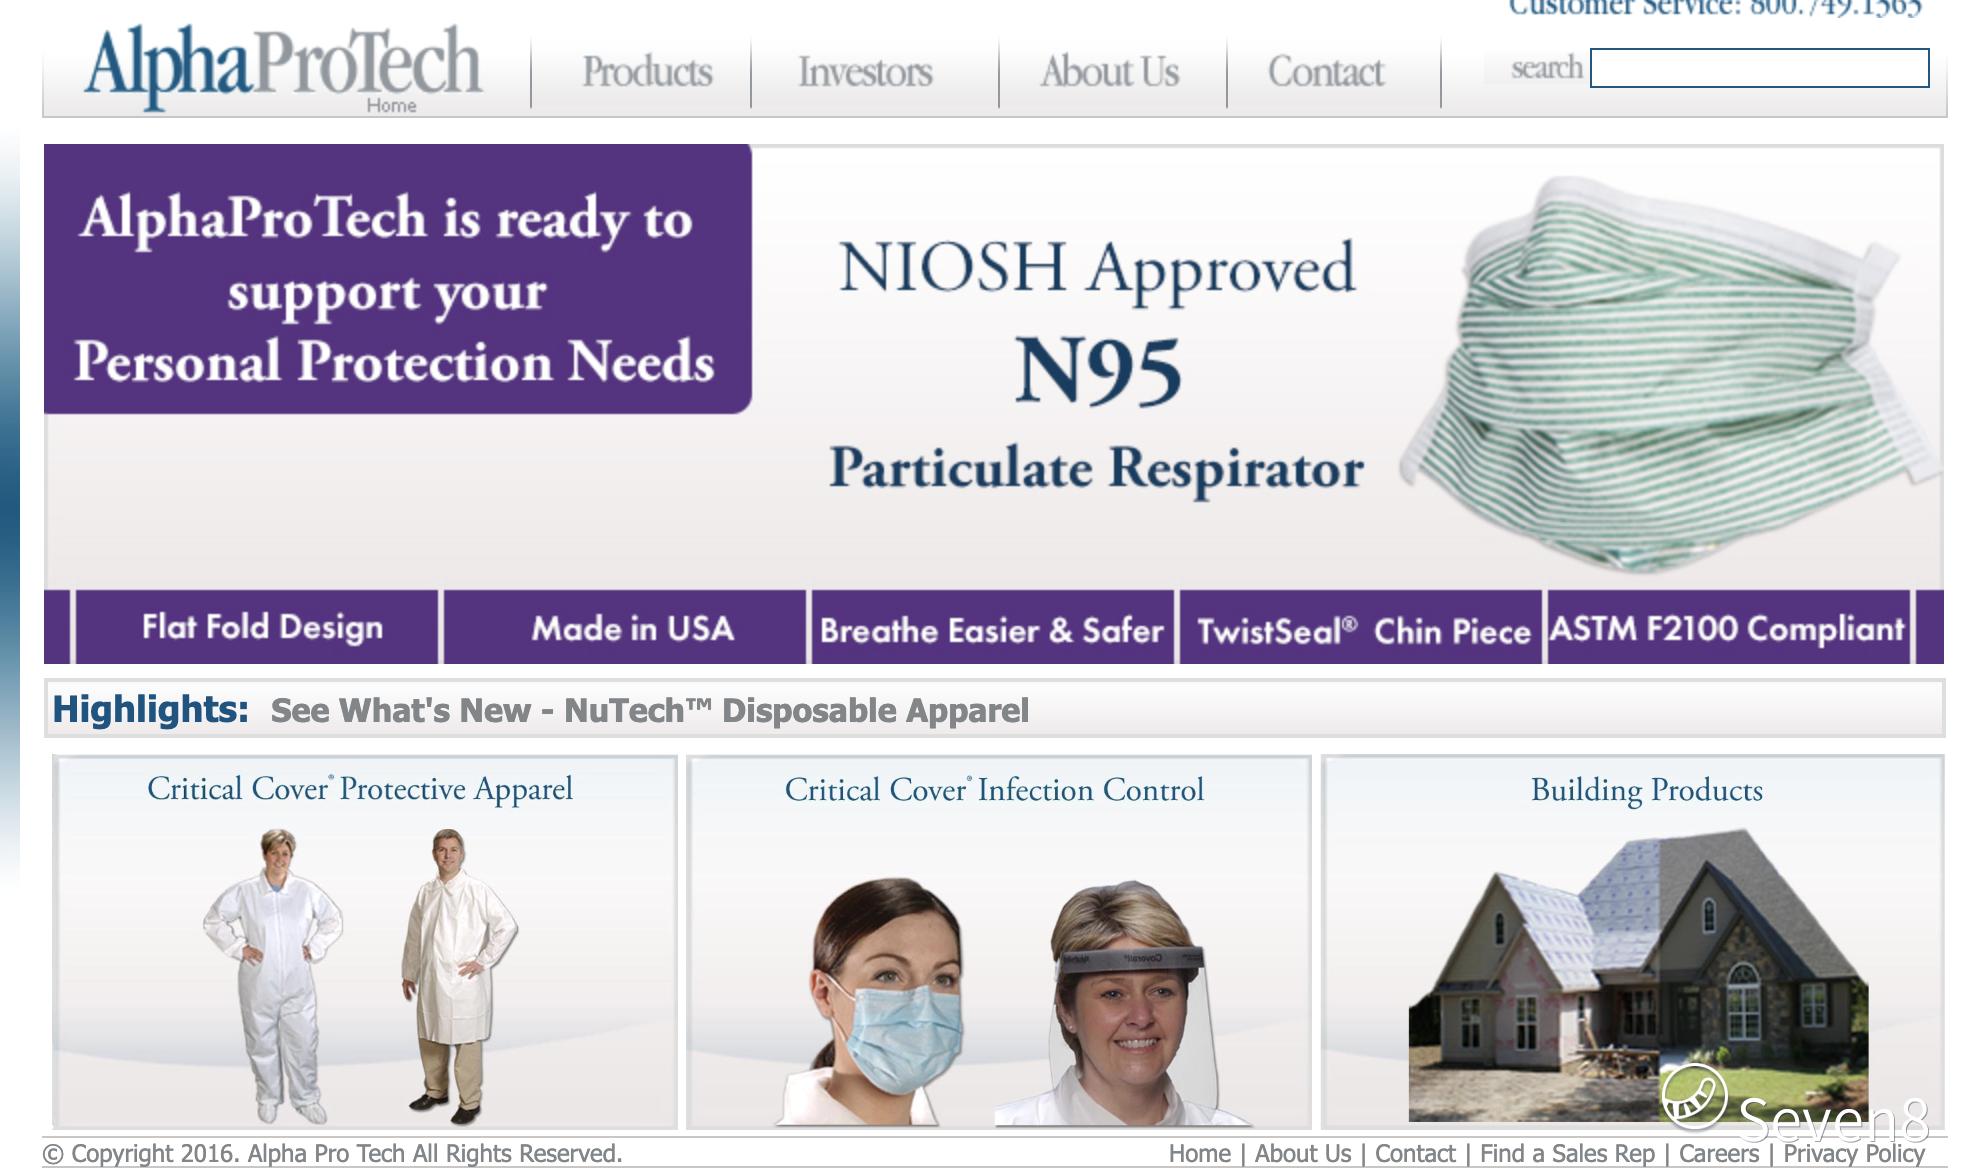This screenshot has width=1970, height=1174.
Task: Click footer Find a Sales Rep link
Action: pos(1567,1153)
